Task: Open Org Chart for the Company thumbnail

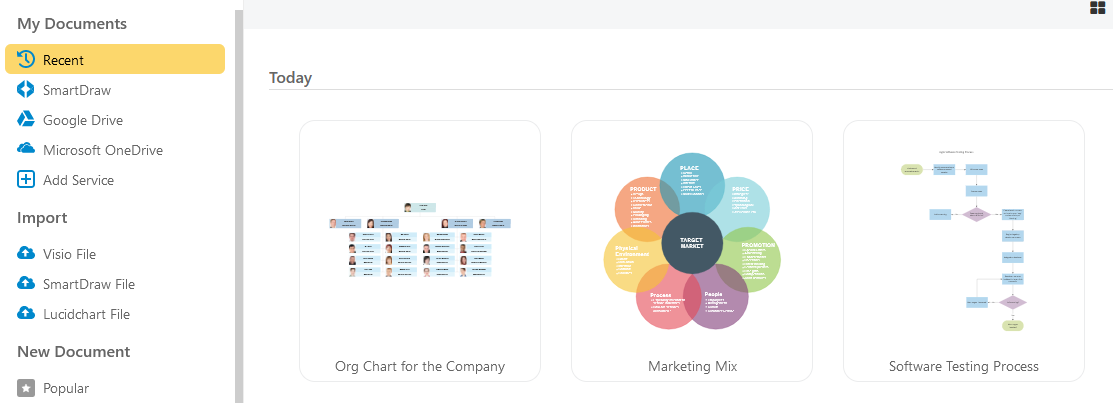Action: [x=420, y=250]
